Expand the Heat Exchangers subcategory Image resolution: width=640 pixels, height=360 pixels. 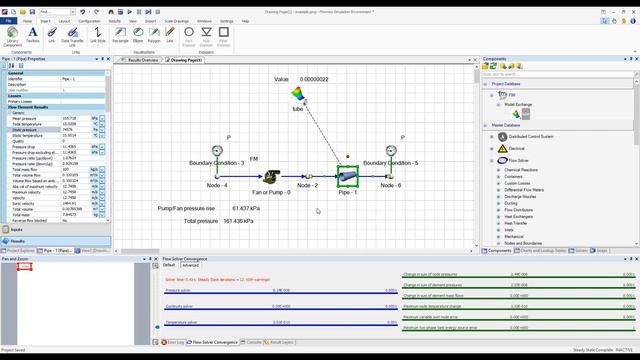(498, 216)
